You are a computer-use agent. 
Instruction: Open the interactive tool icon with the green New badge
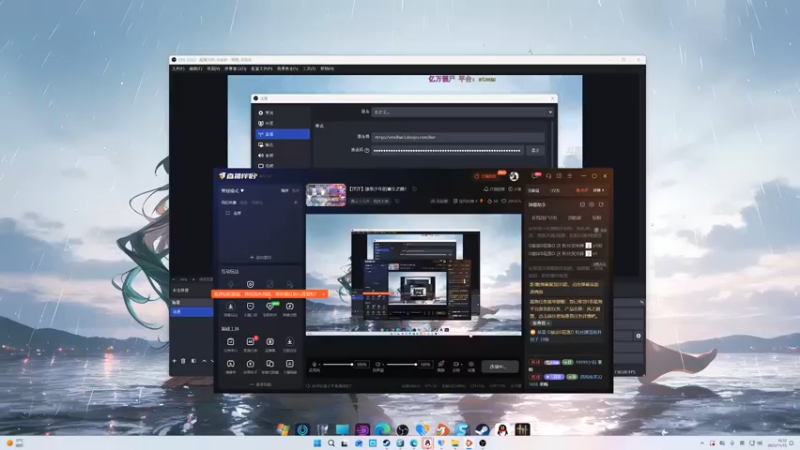(x=270, y=306)
